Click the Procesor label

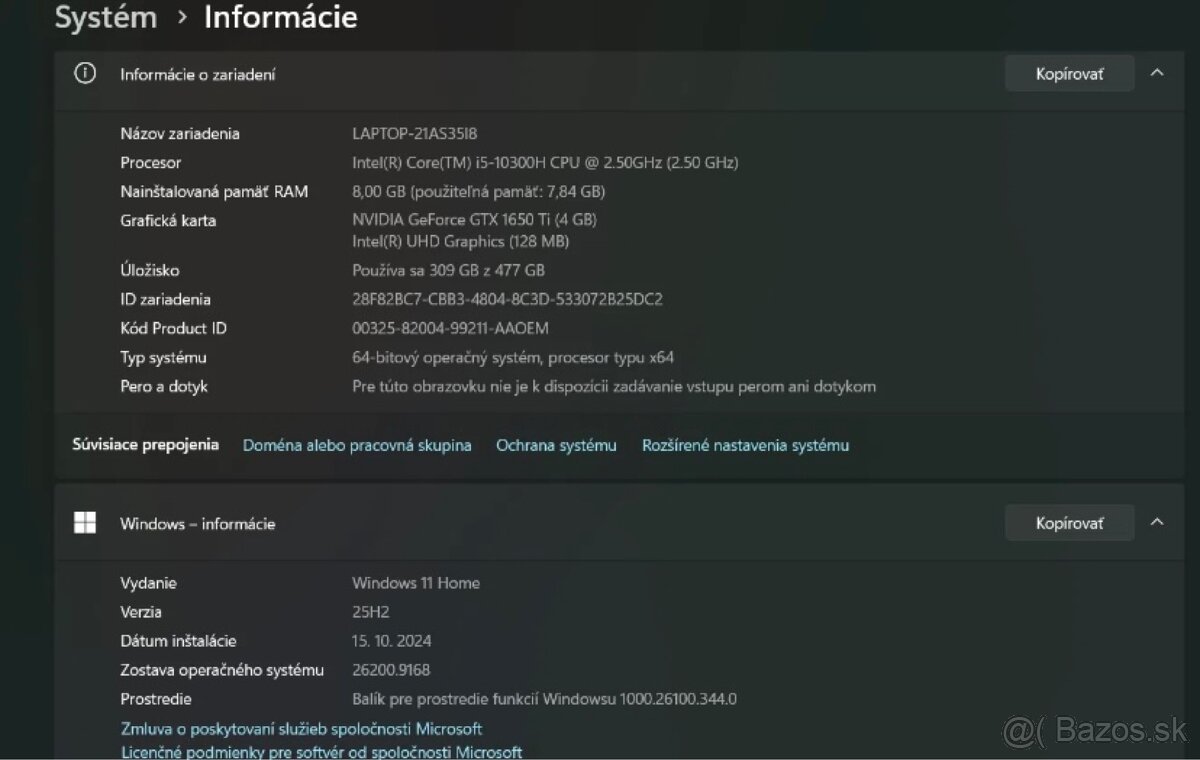151,162
